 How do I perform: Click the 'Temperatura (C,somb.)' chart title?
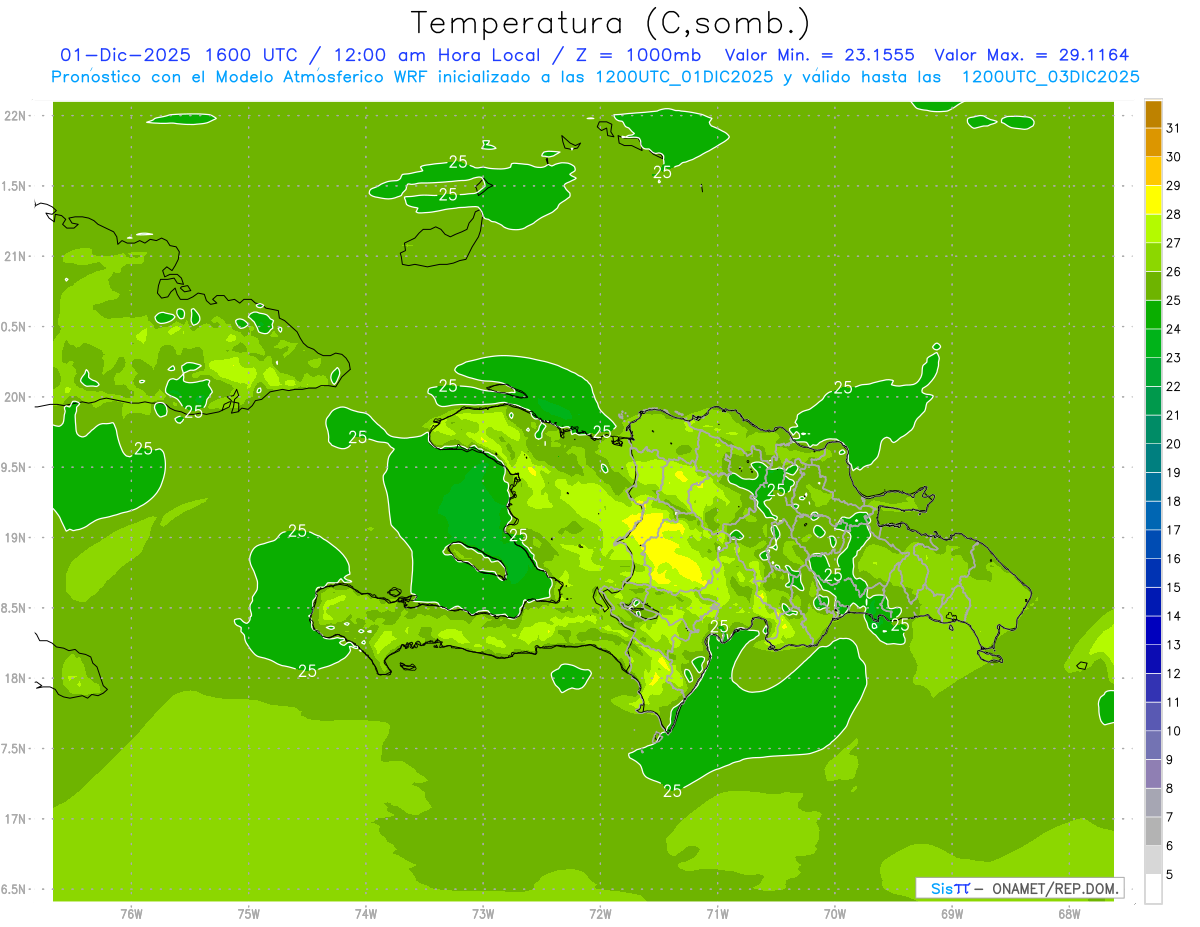point(611,22)
